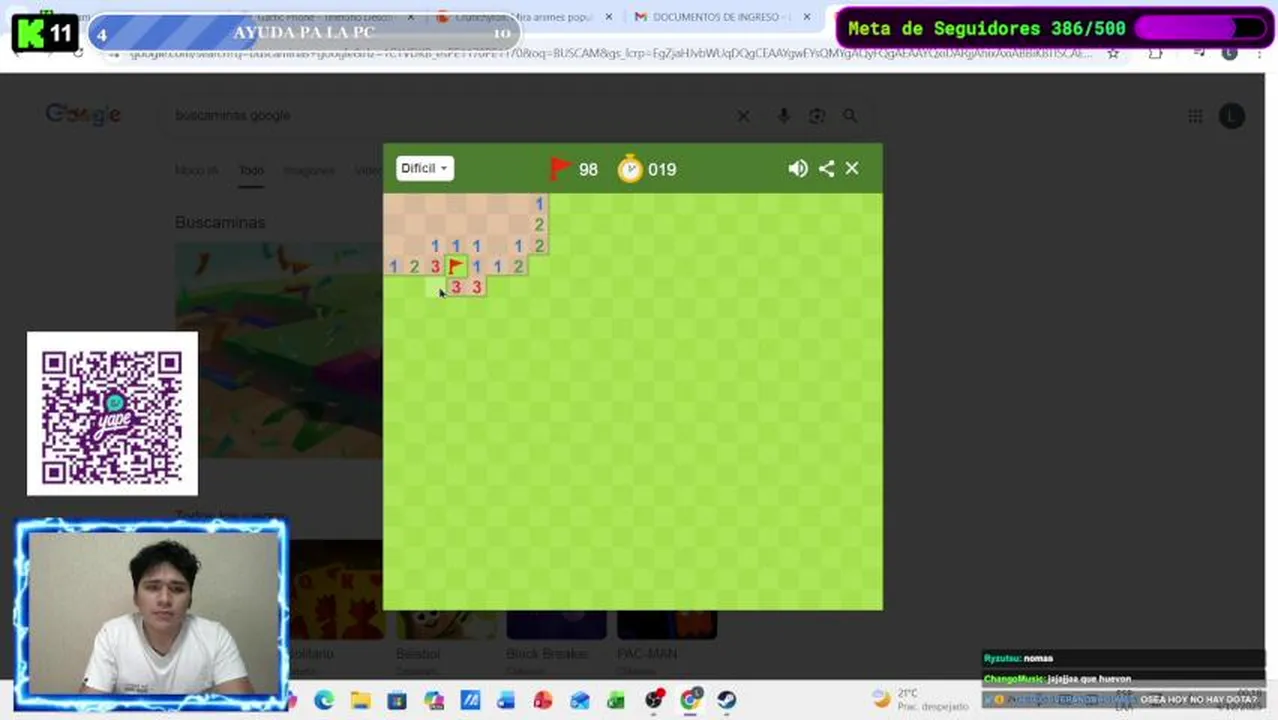Viewport: 1278px width, 720px height.
Task: Click the Chrome taskbar icon
Action: coord(690,700)
